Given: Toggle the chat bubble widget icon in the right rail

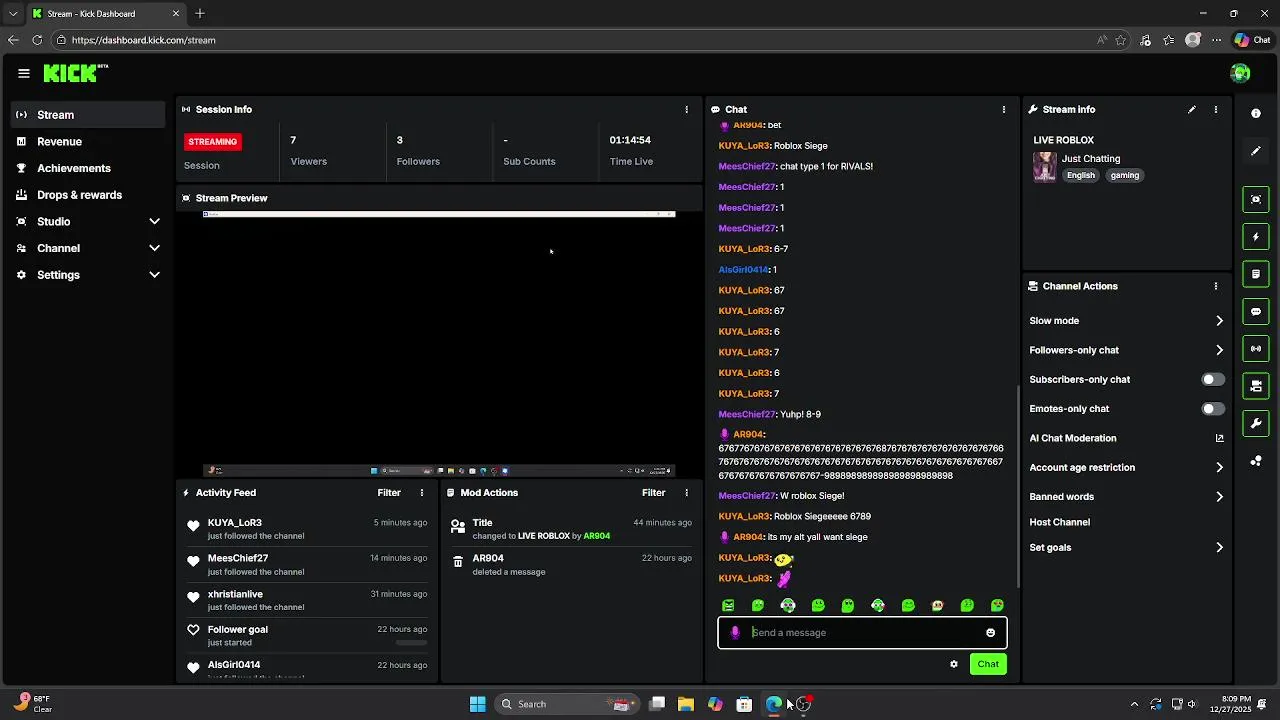Looking at the screenshot, I should click(x=1256, y=312).
